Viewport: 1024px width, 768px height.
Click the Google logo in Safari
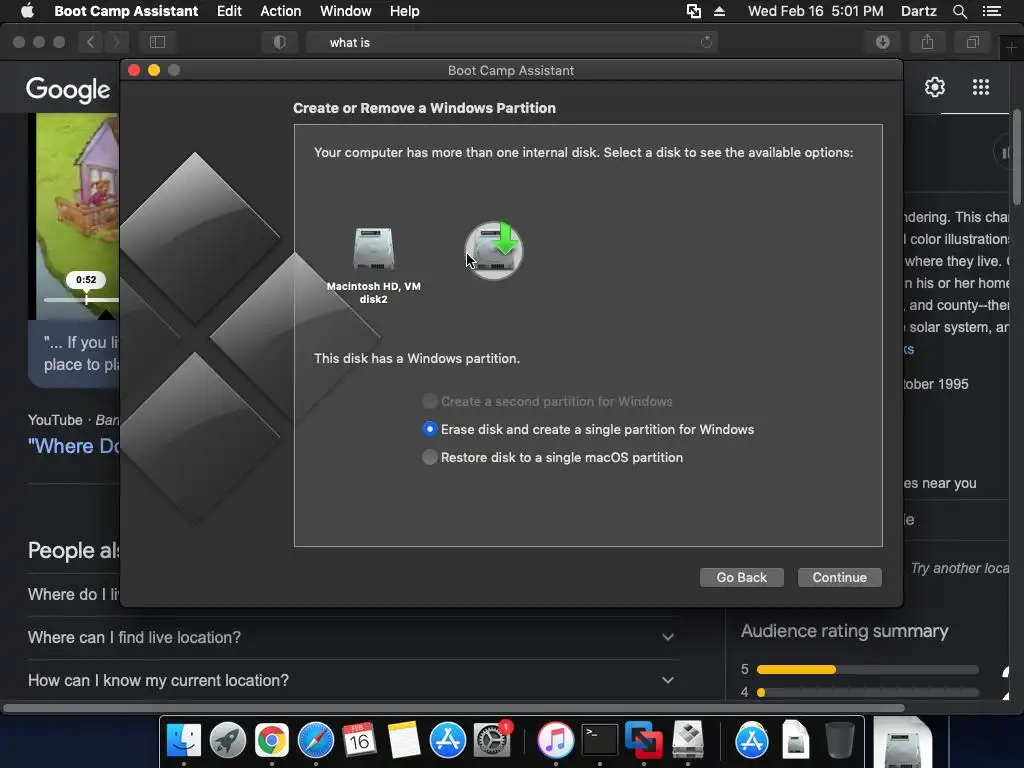tap(68, 89)
